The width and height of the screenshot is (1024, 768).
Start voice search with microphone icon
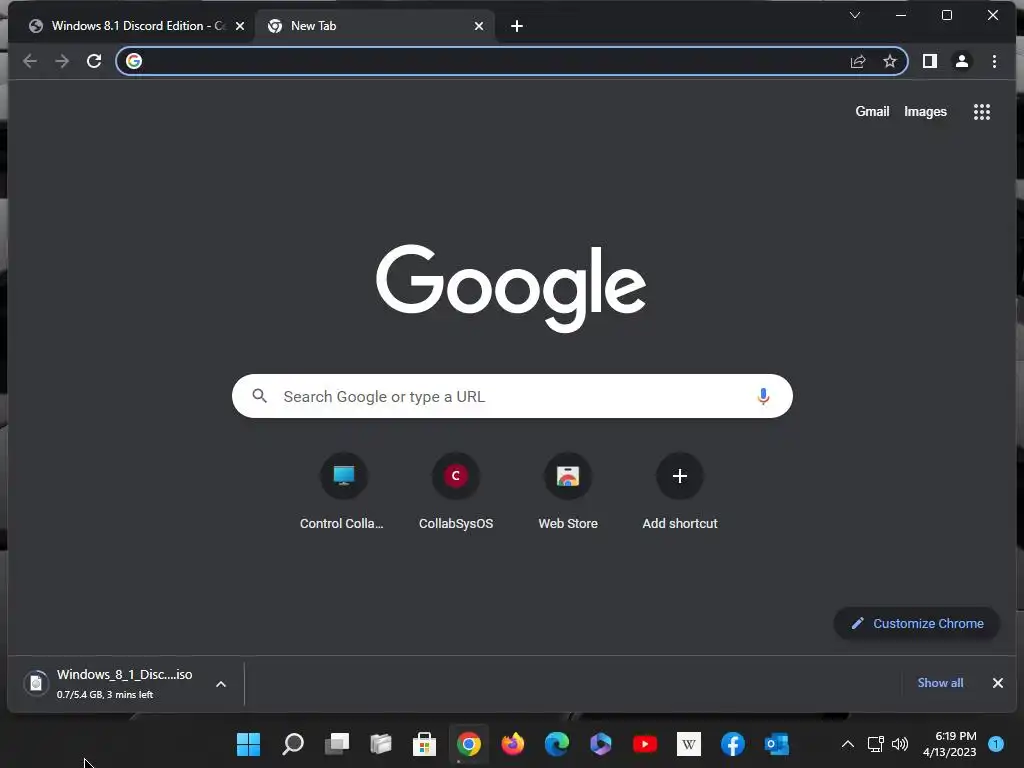[763, 396]
